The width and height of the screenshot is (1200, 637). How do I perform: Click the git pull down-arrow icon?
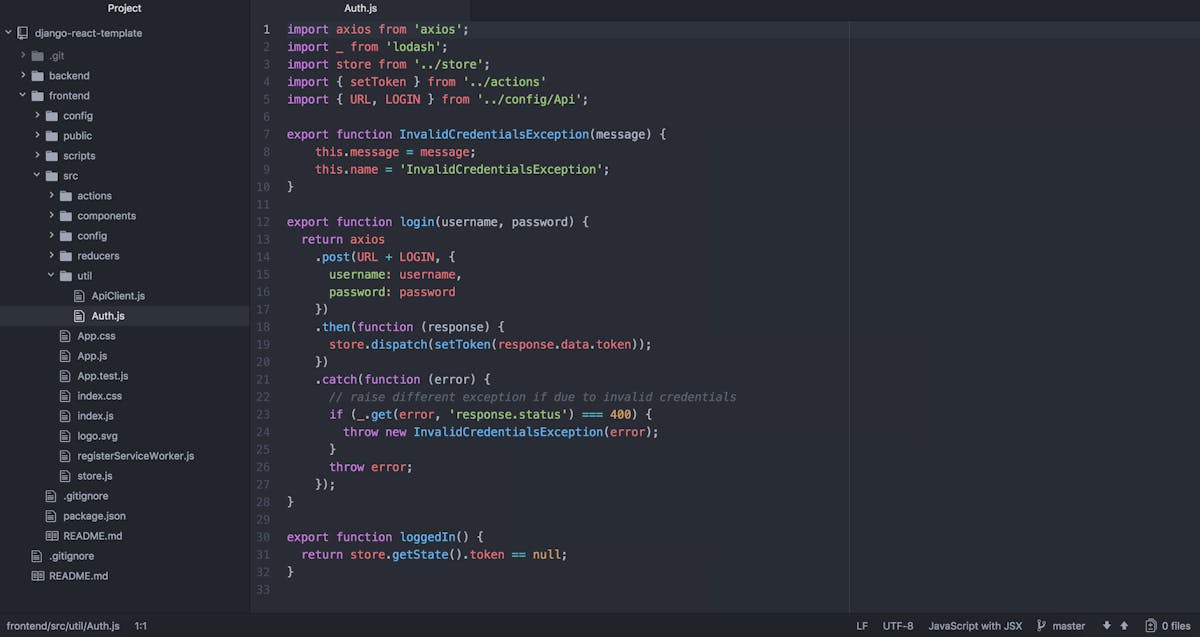point(1107,626)
